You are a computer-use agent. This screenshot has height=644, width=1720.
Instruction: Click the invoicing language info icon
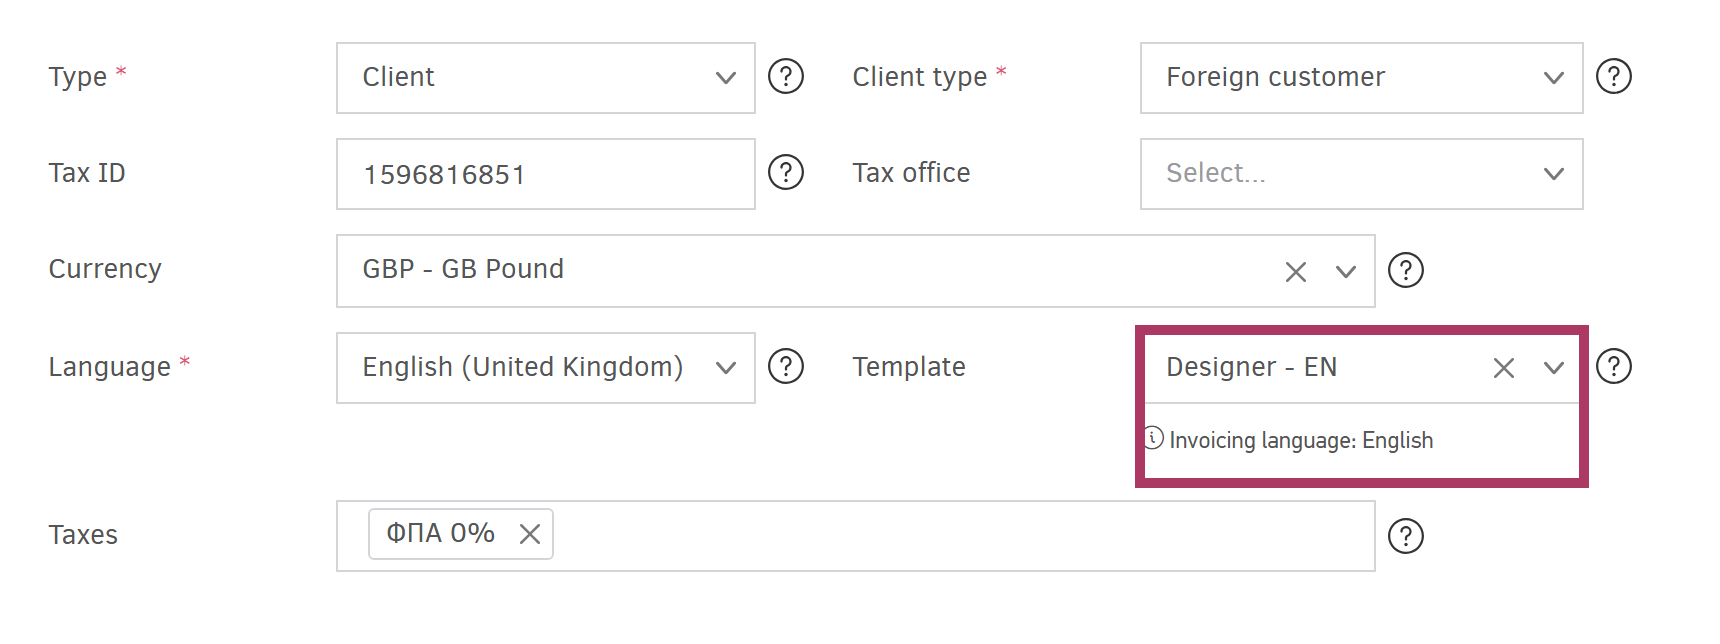1155,437
